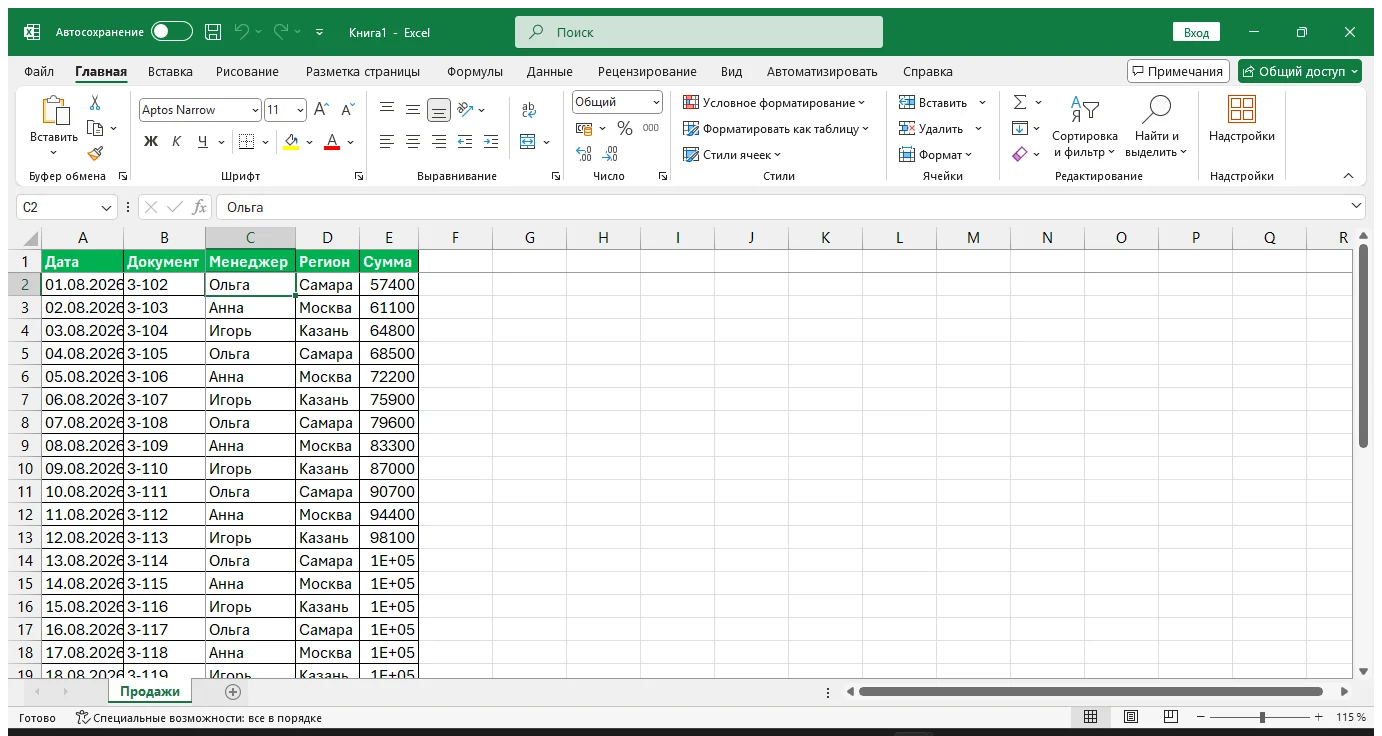
Task: Switch to the Данные tab
Action: pos(550,72)
